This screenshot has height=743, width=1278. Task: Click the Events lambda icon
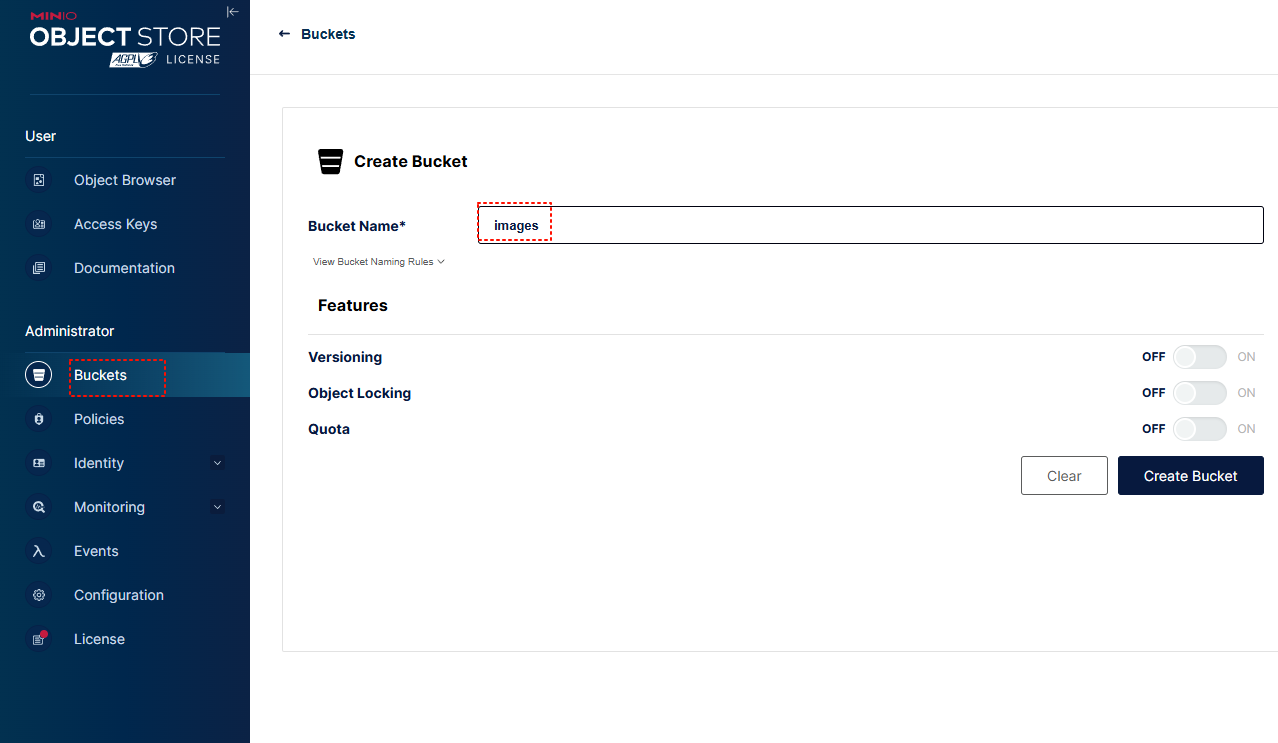click(39, 551)
